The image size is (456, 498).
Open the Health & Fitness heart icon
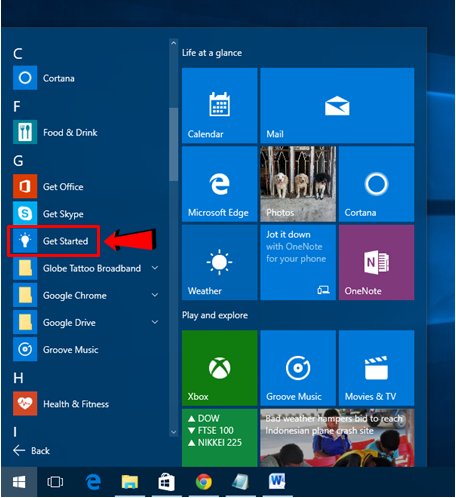(25, 404)
